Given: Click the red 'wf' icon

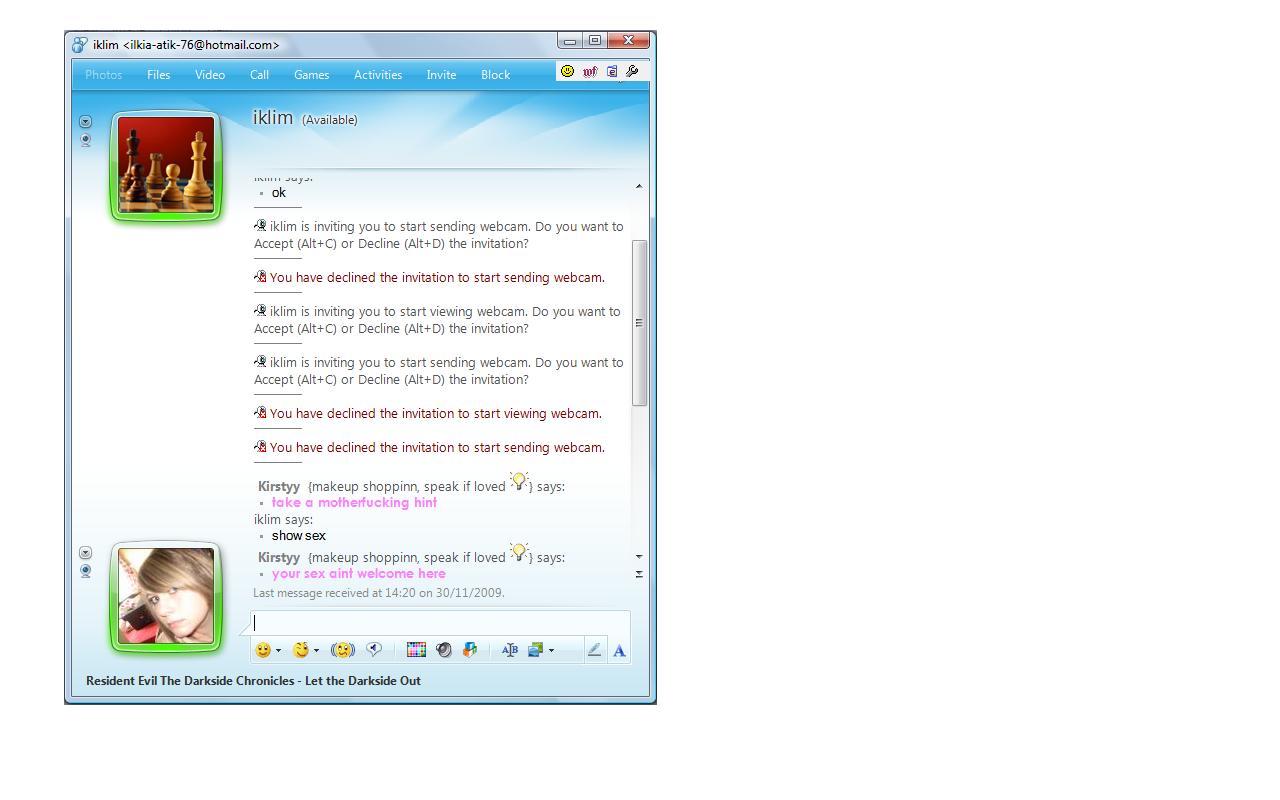Looking at the screenshot, I should 590,71.
